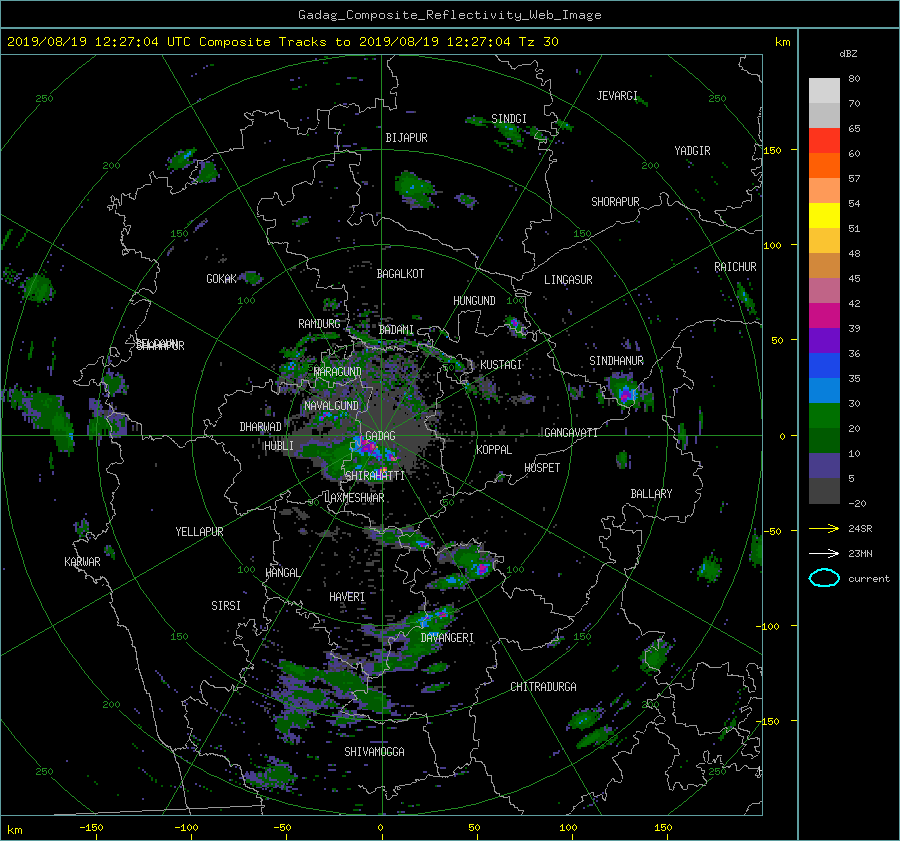Click the 'LINGASUR' city label
The width and height of the screenshot is (900, 841).
coord(568,280)
